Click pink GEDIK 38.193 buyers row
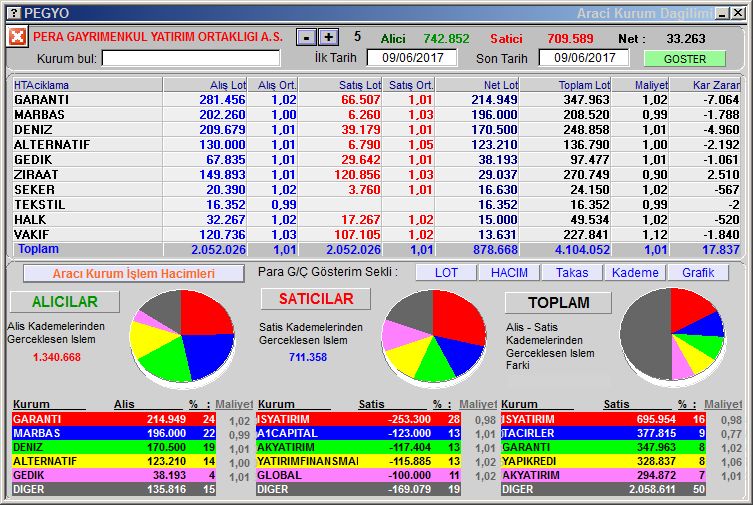This screenshot has width=753, height=505. click(114, 475)
